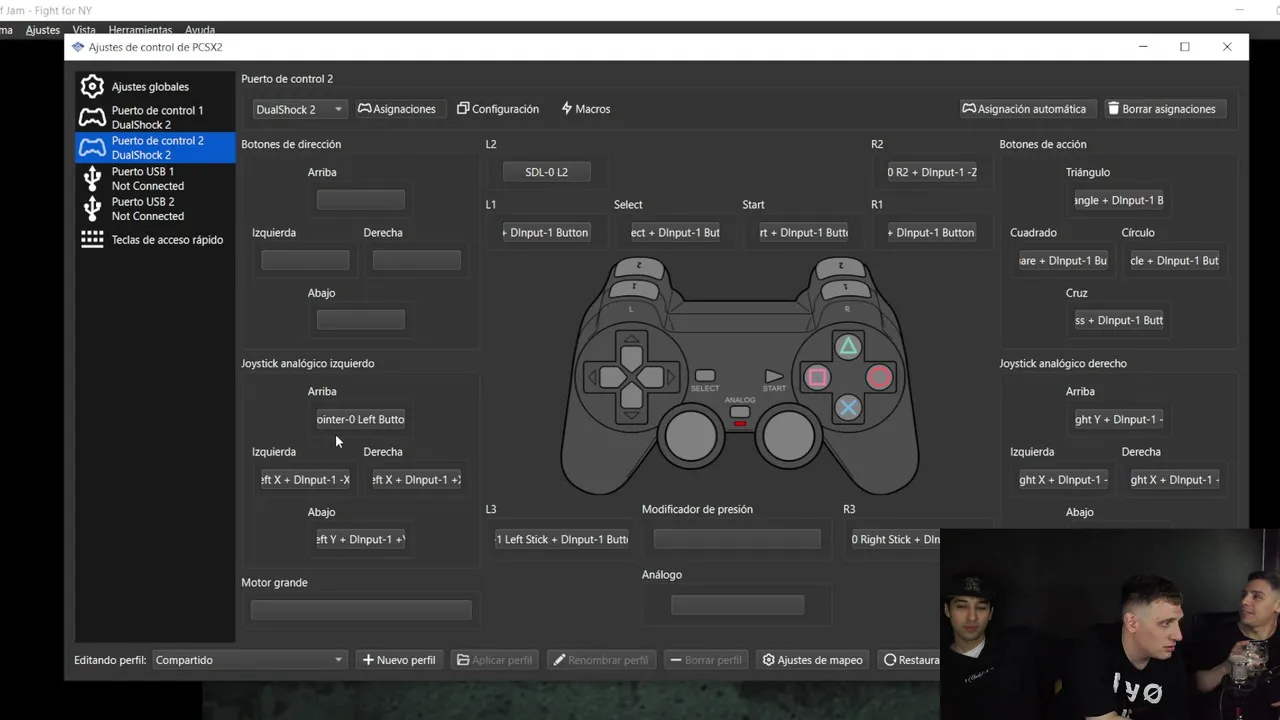Click the D-pad Abajo binding field
Screen dimensions: 1280x720
(361, 320)
